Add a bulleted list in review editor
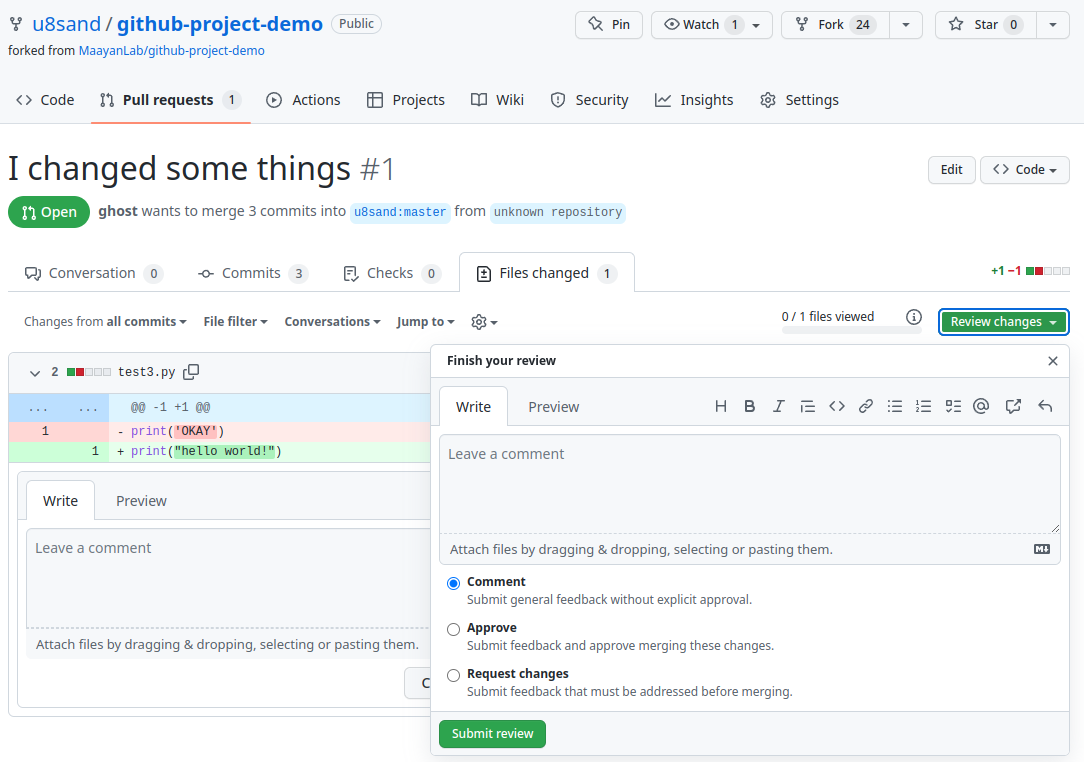 click(x=895, y=406)
